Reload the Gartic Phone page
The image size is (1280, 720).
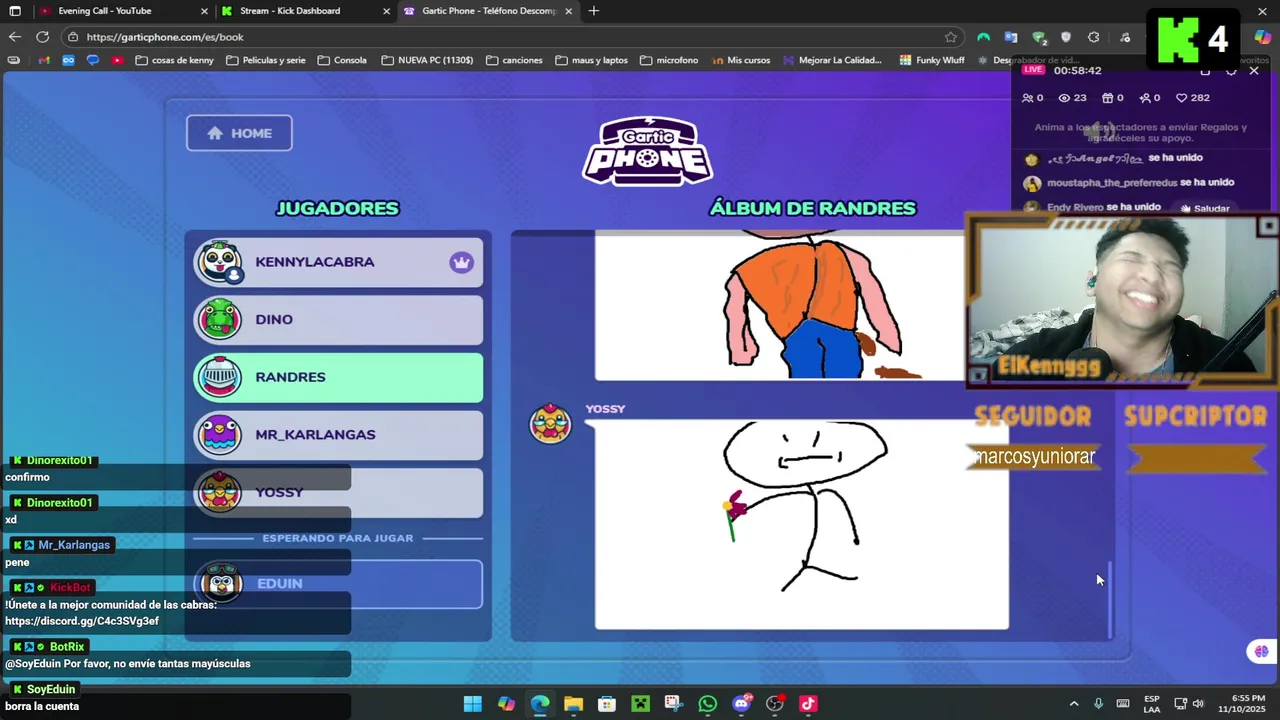pos(42,37)
